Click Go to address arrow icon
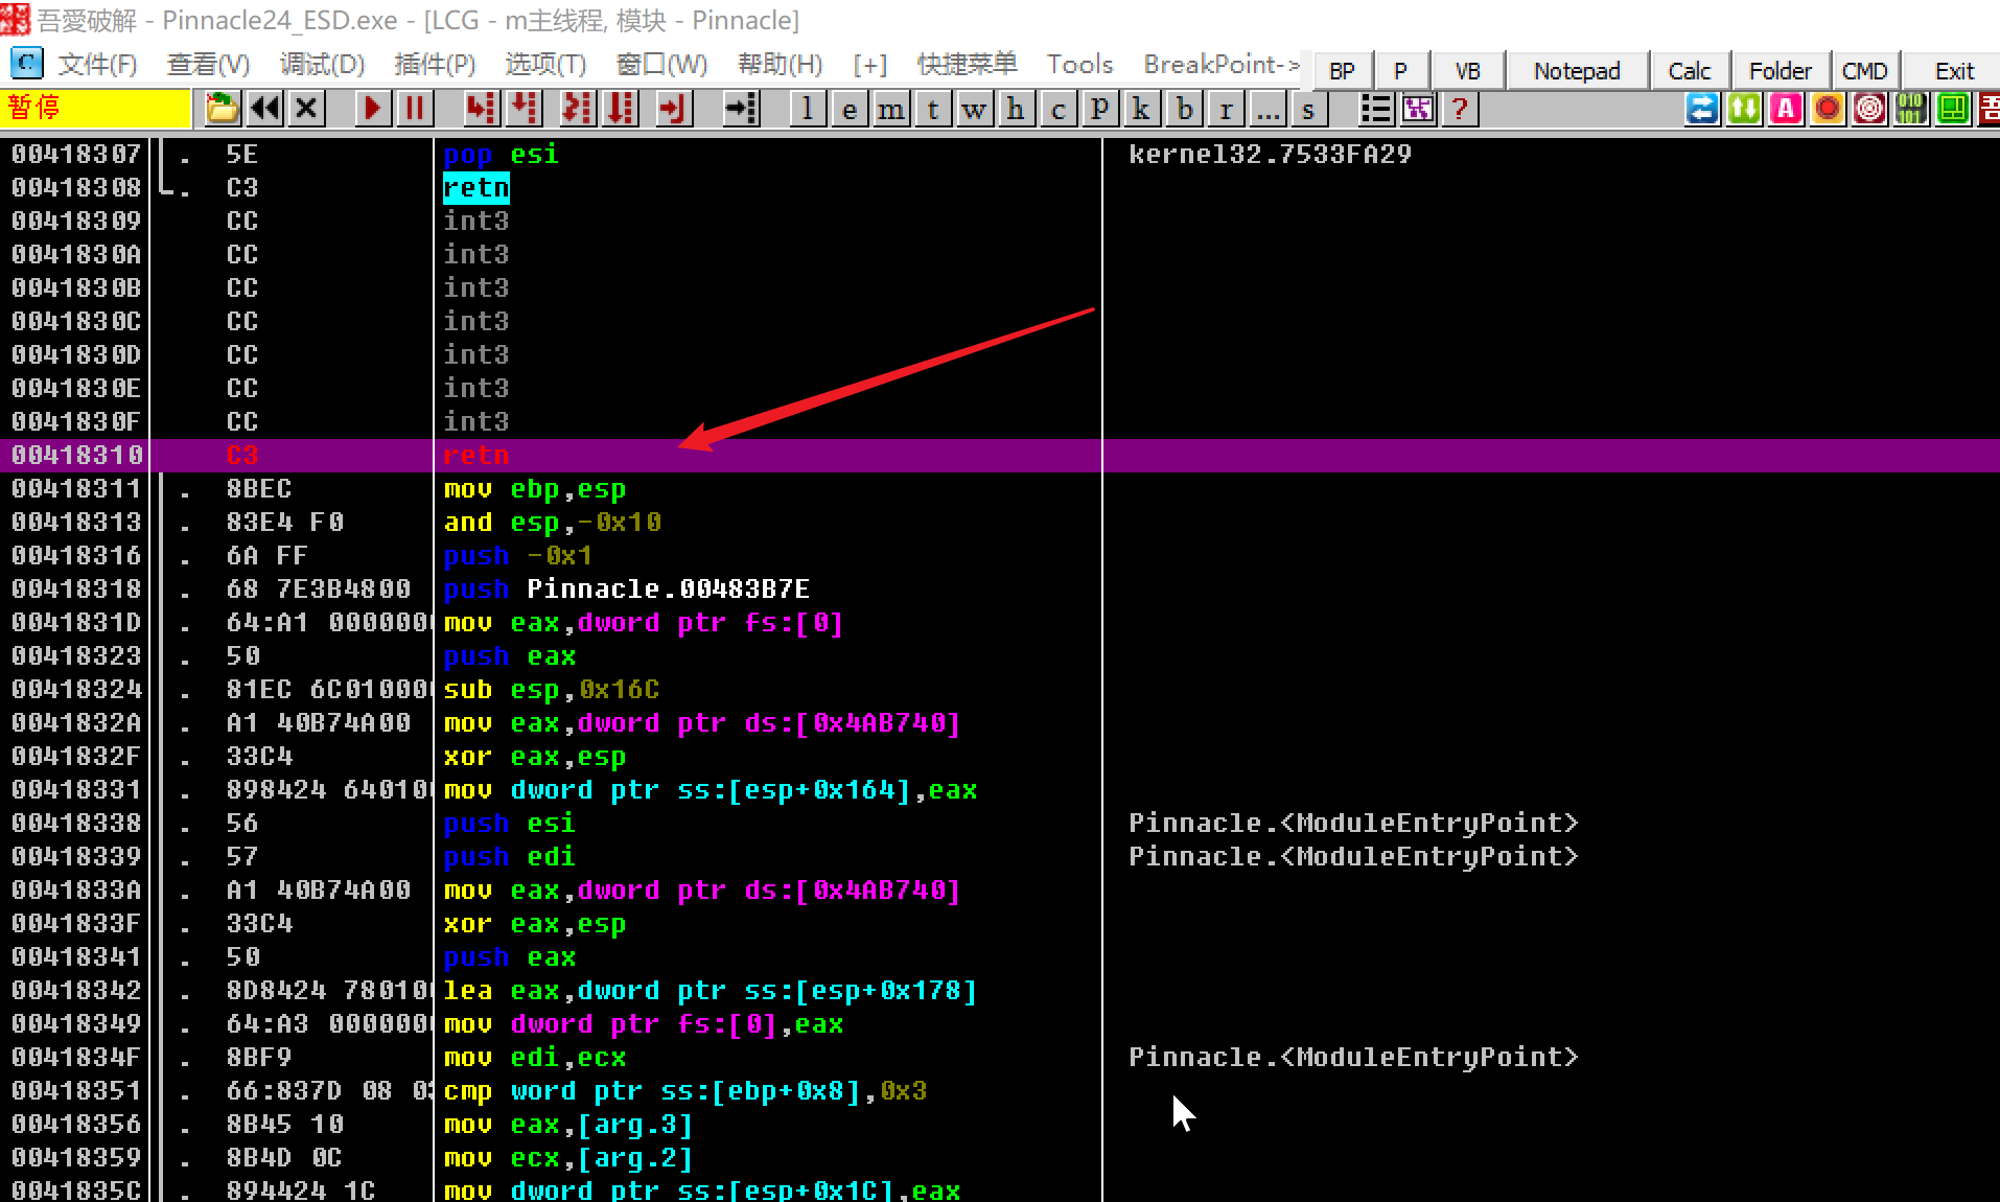The width and height of the screenshot is (2000, 1202). coord(741,108)
